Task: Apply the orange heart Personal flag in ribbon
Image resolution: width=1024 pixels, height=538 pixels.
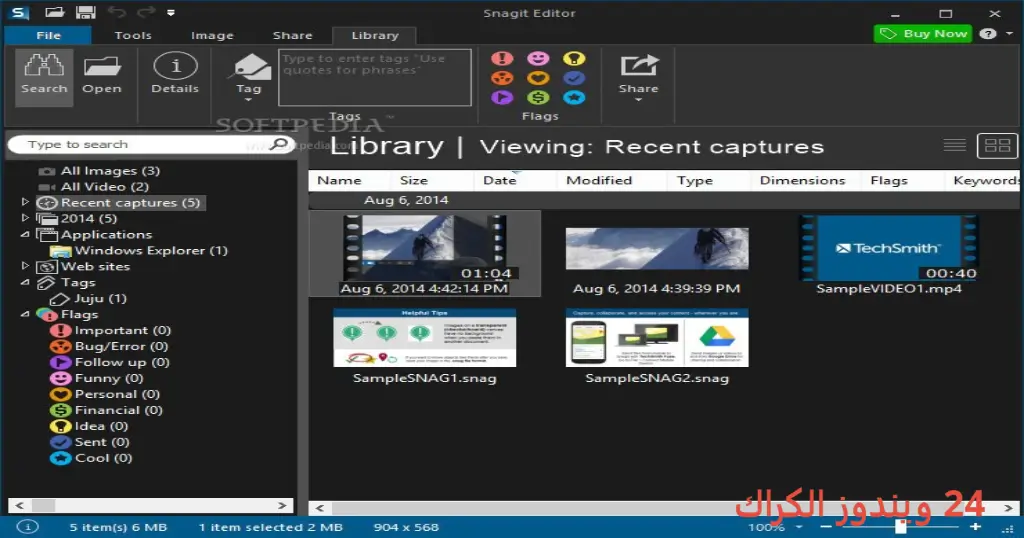Action: click(x=538, y=78)
